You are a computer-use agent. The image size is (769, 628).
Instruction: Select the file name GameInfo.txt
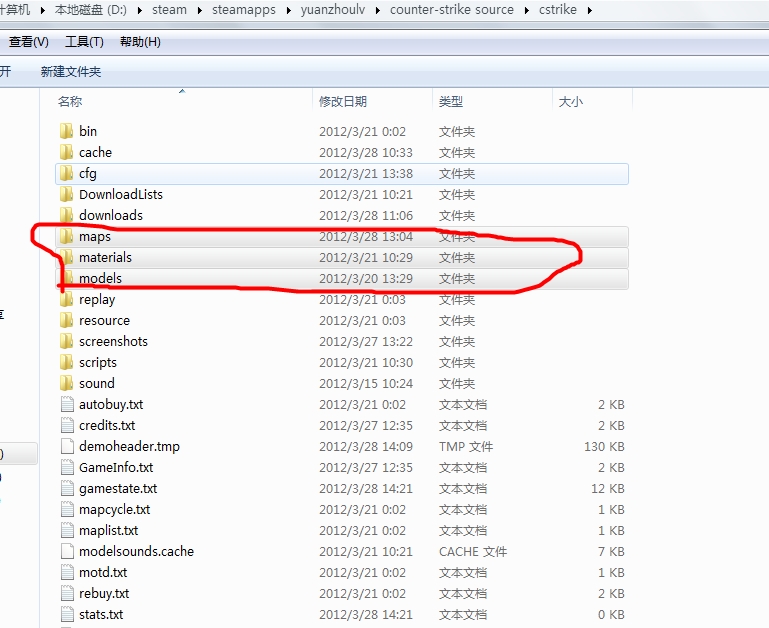116,468
